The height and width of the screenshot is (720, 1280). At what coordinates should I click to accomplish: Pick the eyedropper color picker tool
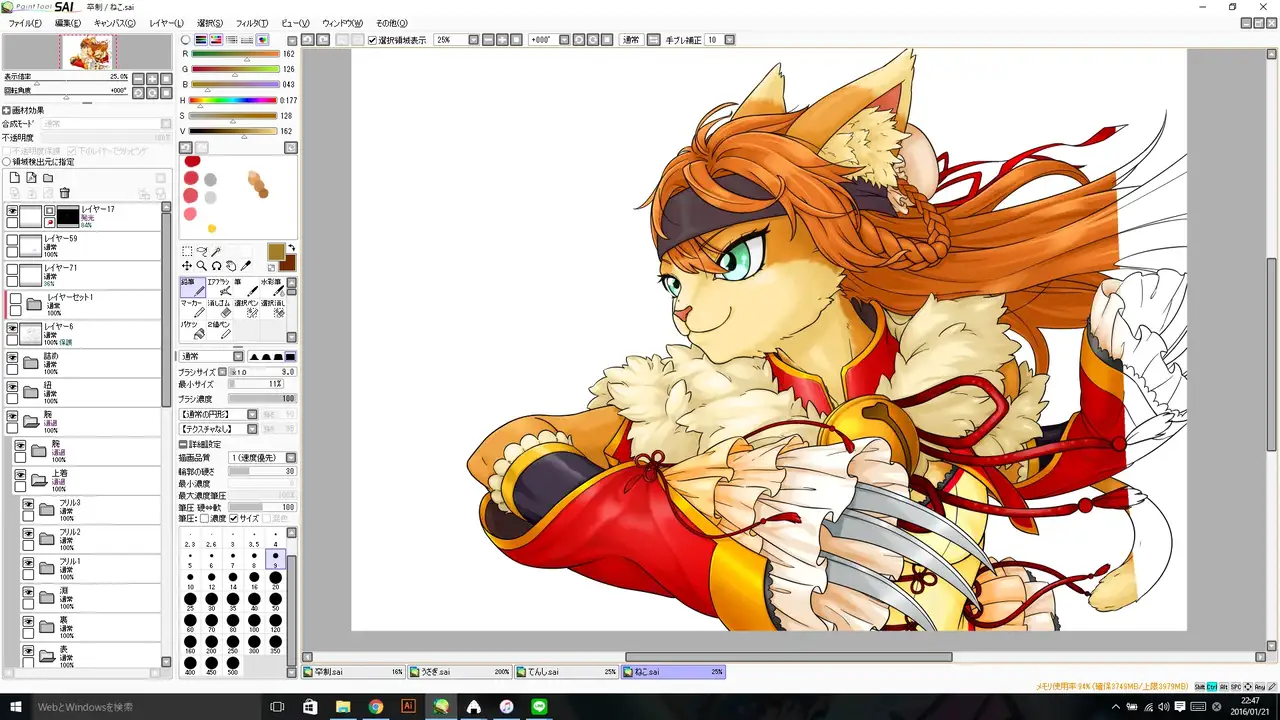click(246, 266)
